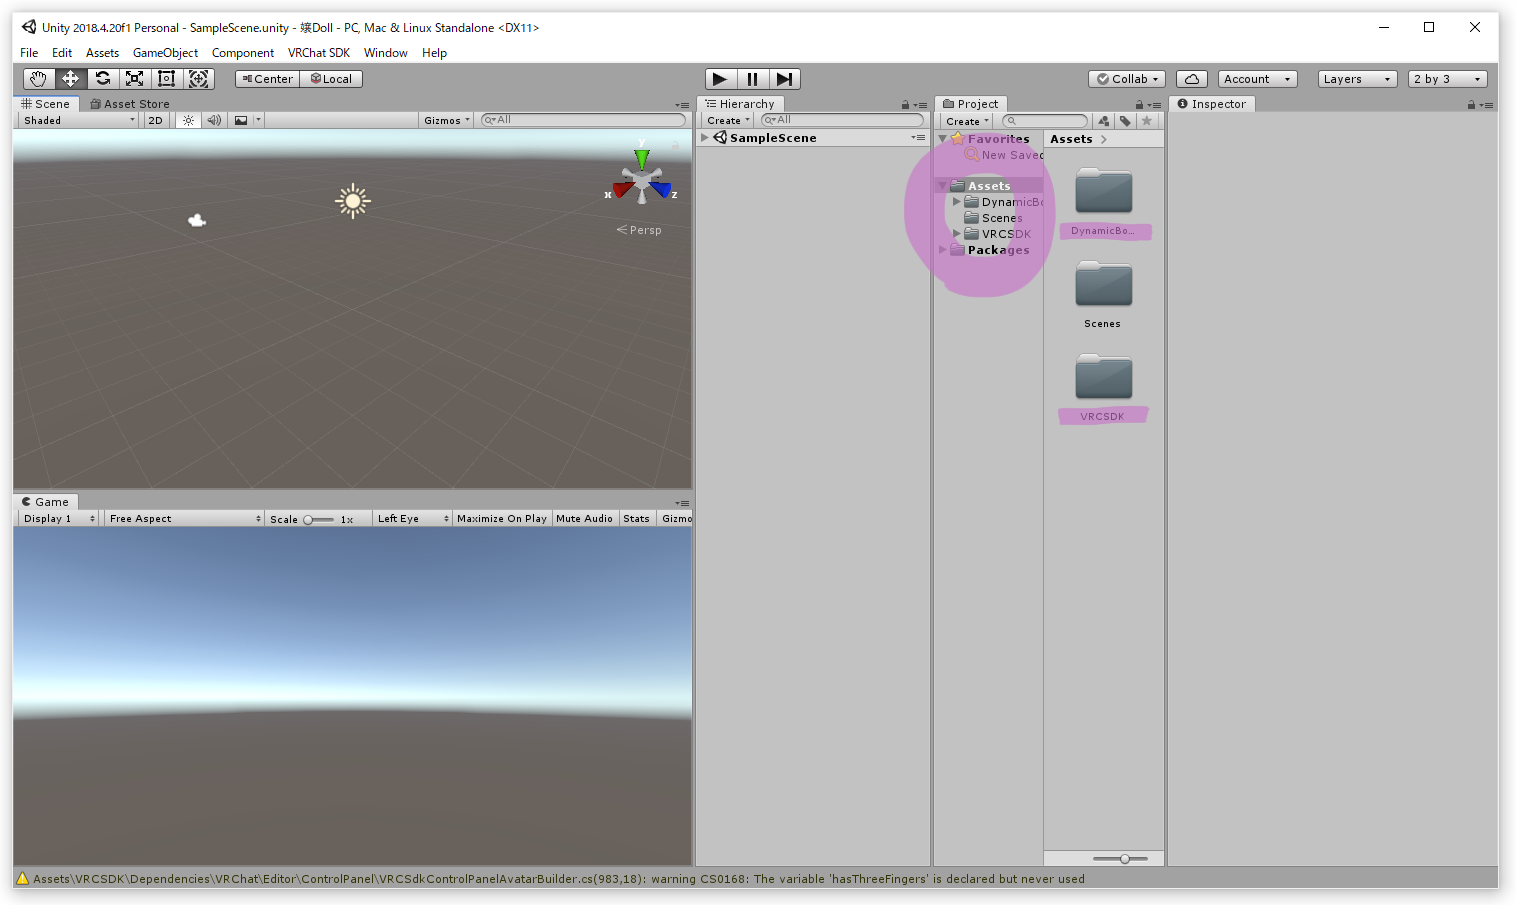This screenshot has width=1516, height=905.
Task: Open the Left Eye dropdown
Action: click(x=413, y=519)
